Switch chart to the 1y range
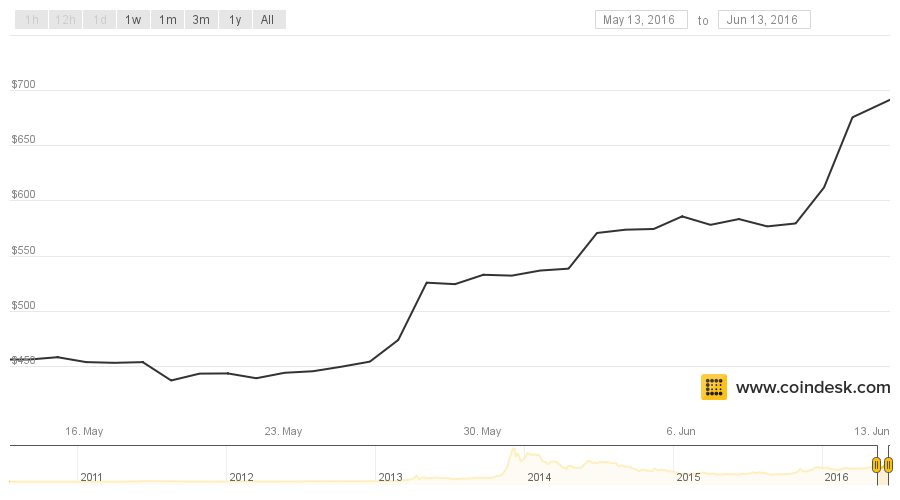 click(x=235, y=20)
